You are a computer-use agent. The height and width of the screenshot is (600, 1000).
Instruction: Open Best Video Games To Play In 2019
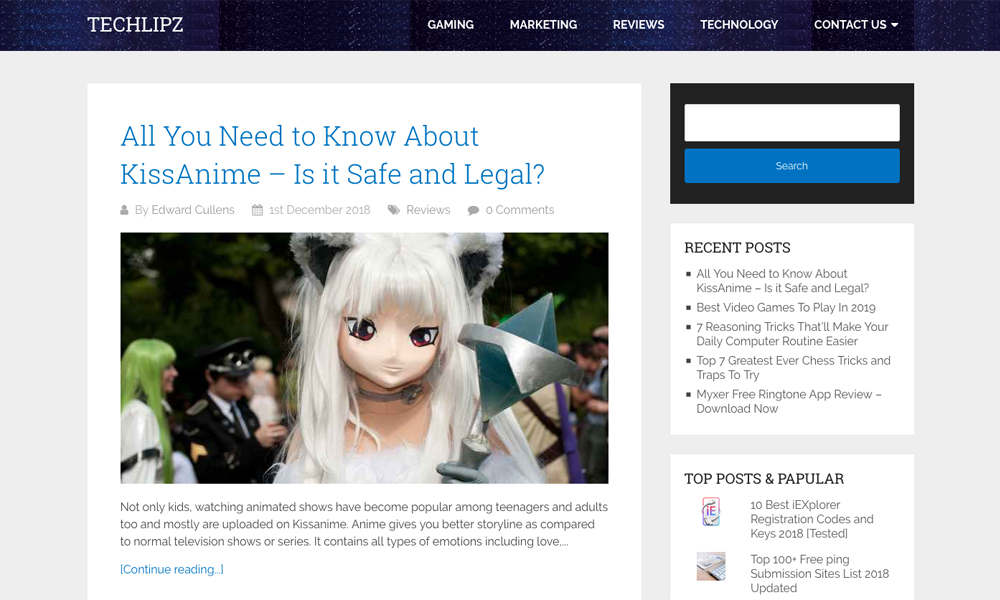(785, 307)
